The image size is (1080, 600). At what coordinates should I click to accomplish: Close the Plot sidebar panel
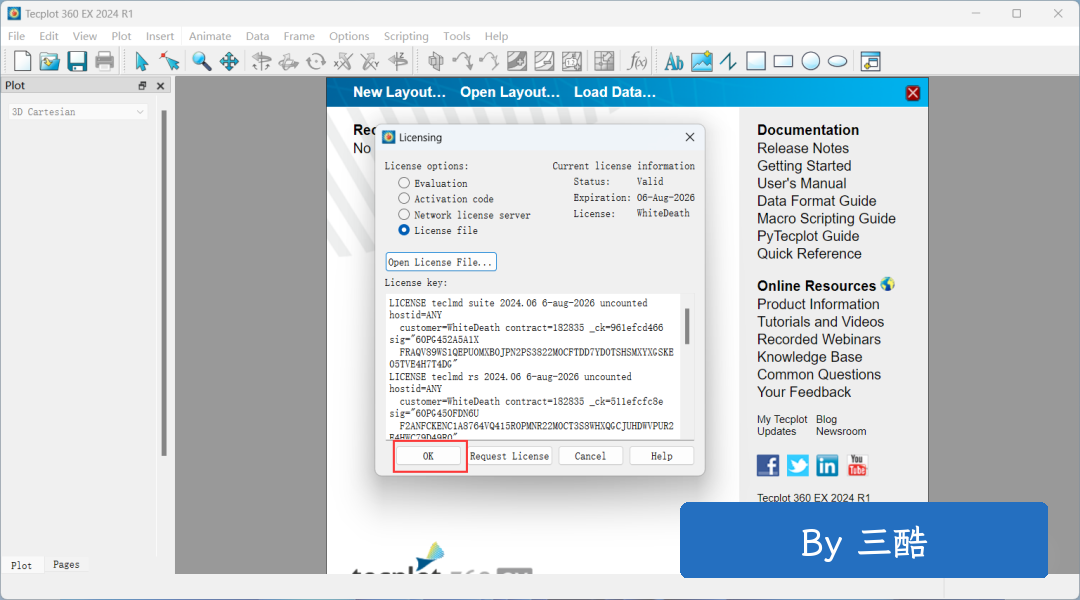pos(160,85)
